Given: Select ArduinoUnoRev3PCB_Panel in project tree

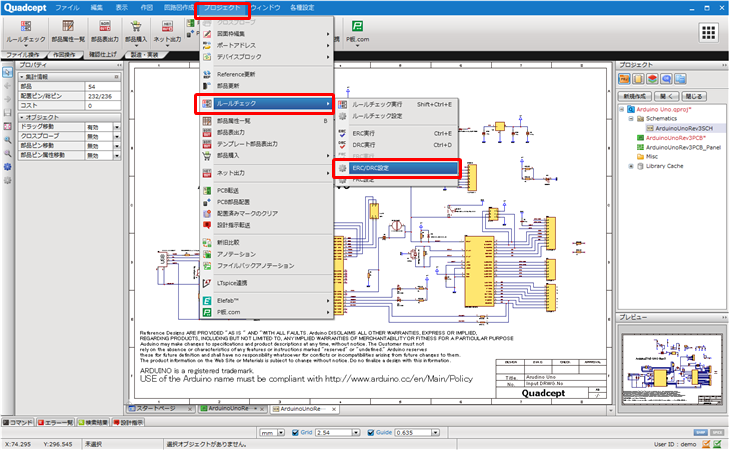Looking at the screenshot, I should pyautogui.click(x=683, y=147).
